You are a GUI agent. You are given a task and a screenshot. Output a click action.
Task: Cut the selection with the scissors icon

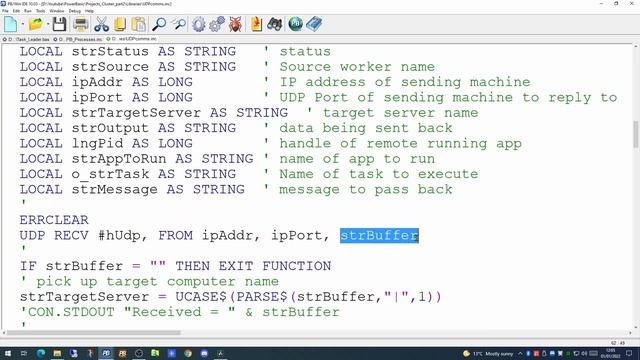pyautogui.click(x=101, y=24)
